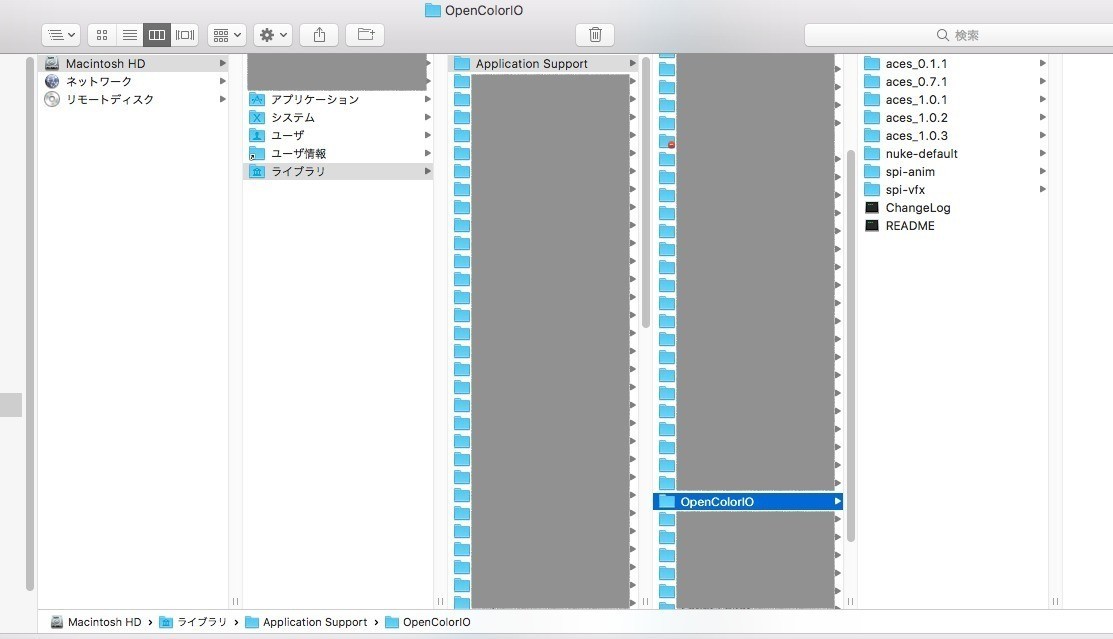Open the アプリケーション folder
Screen dimensions: 1113x639
pos(339,99)
